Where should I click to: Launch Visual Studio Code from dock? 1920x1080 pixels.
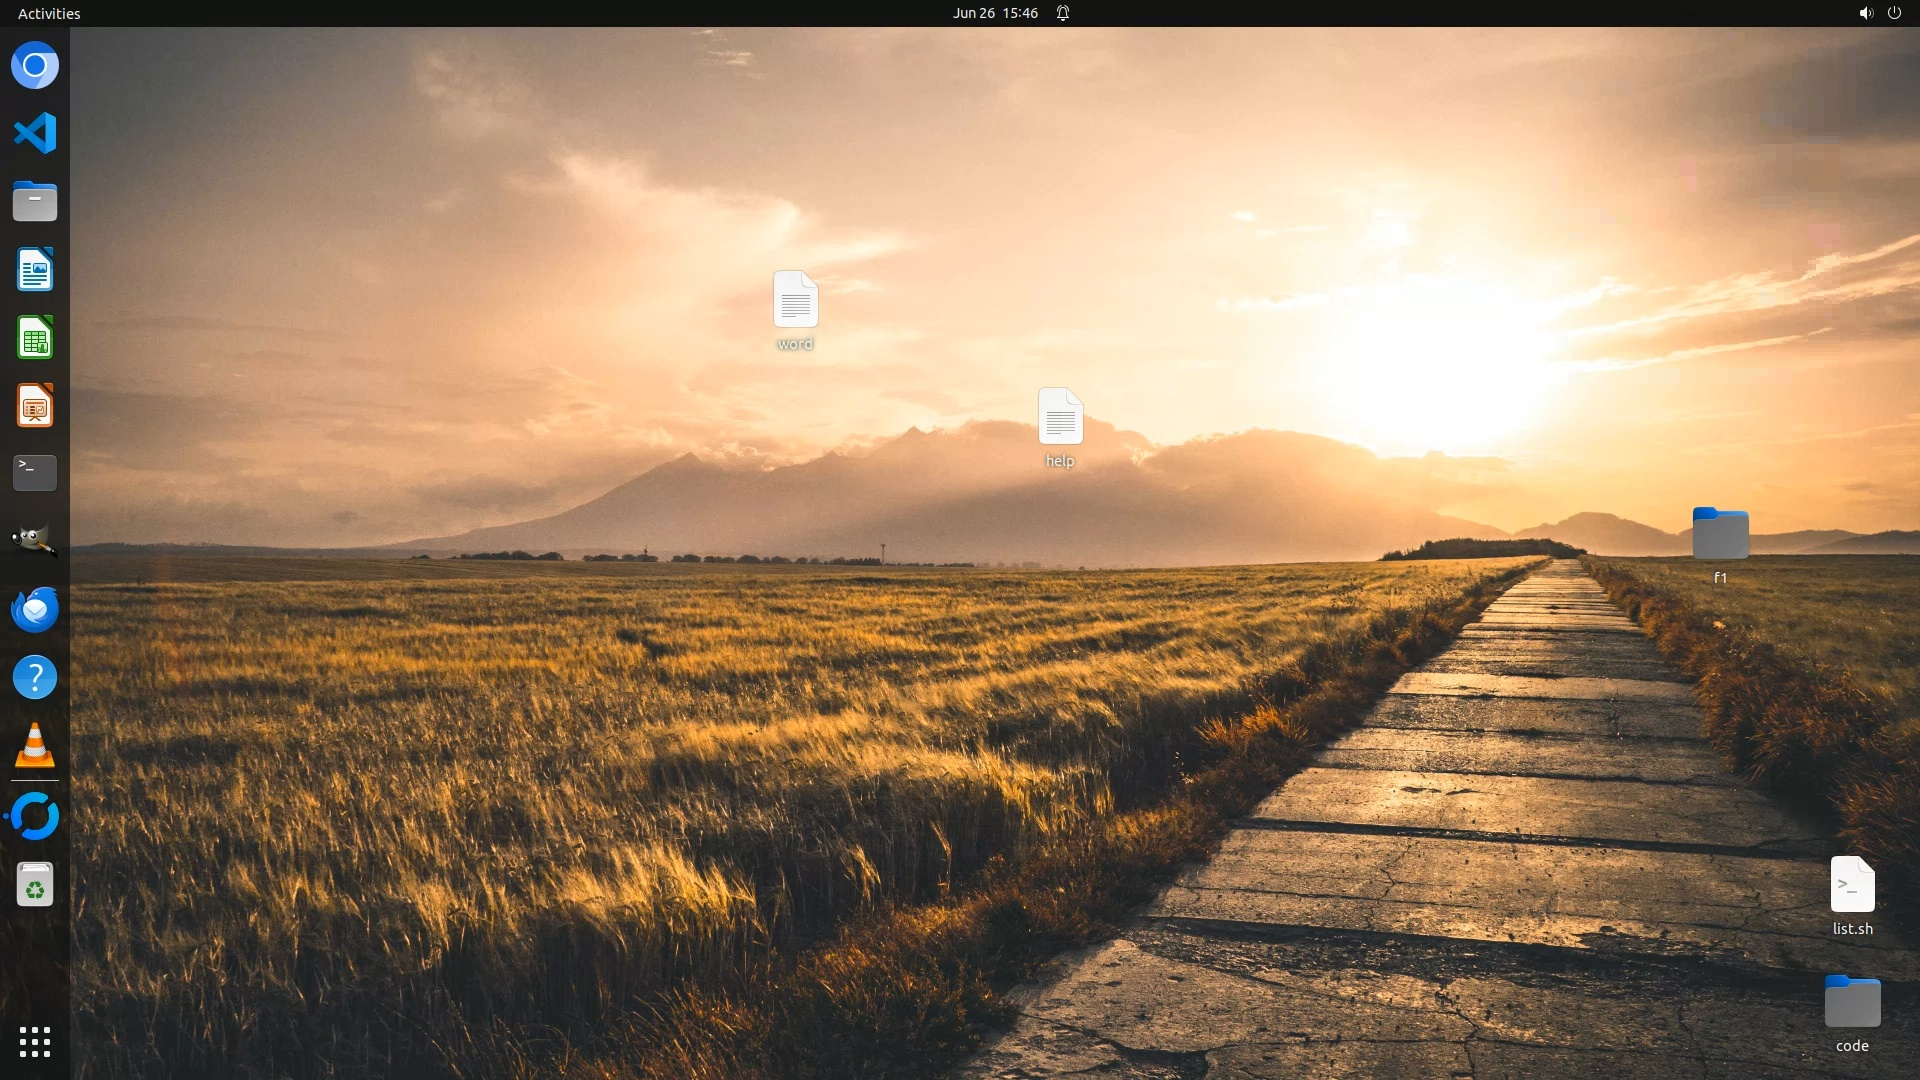35,134
